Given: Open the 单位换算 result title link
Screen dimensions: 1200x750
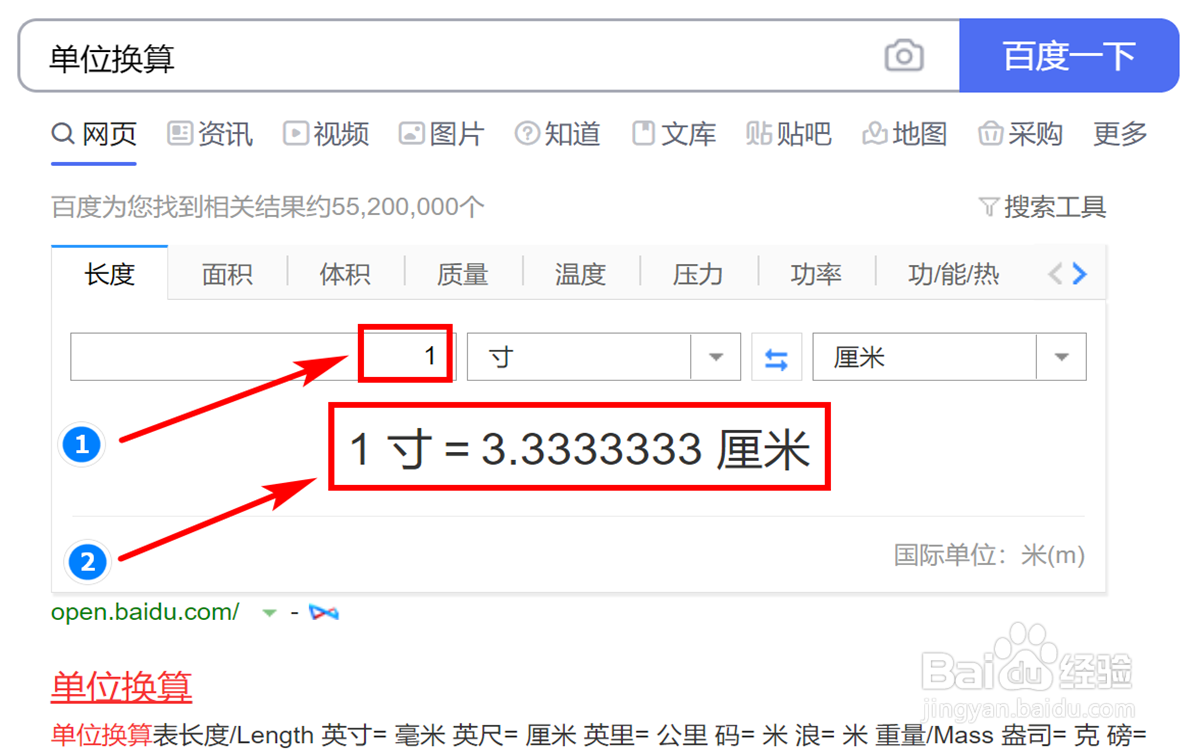Looking at the screenshot, I should pos(121,687).
